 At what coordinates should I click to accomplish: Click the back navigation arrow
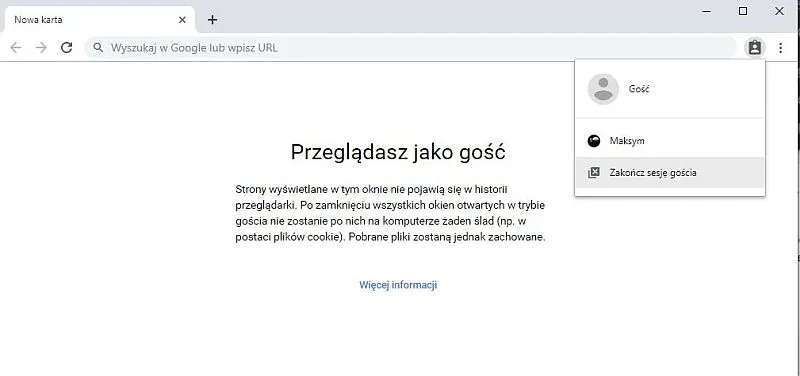coord(16,48)
